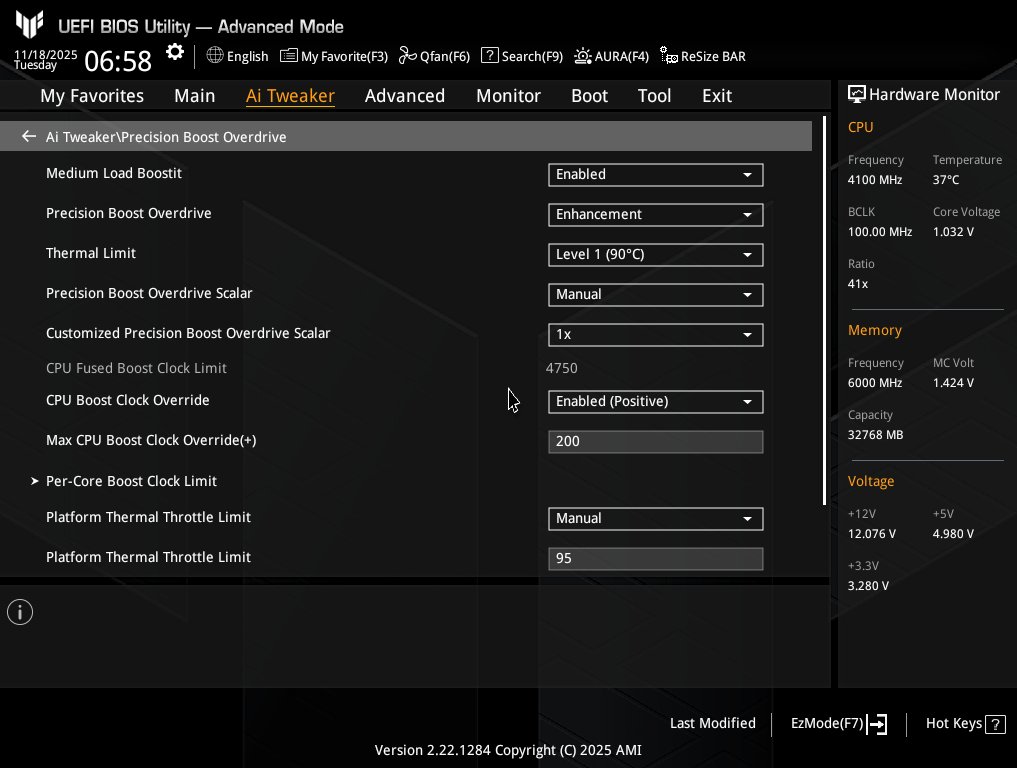The image size is (1017, 768).
Task: Click the Last Modified button
Action: pos(713,723)
